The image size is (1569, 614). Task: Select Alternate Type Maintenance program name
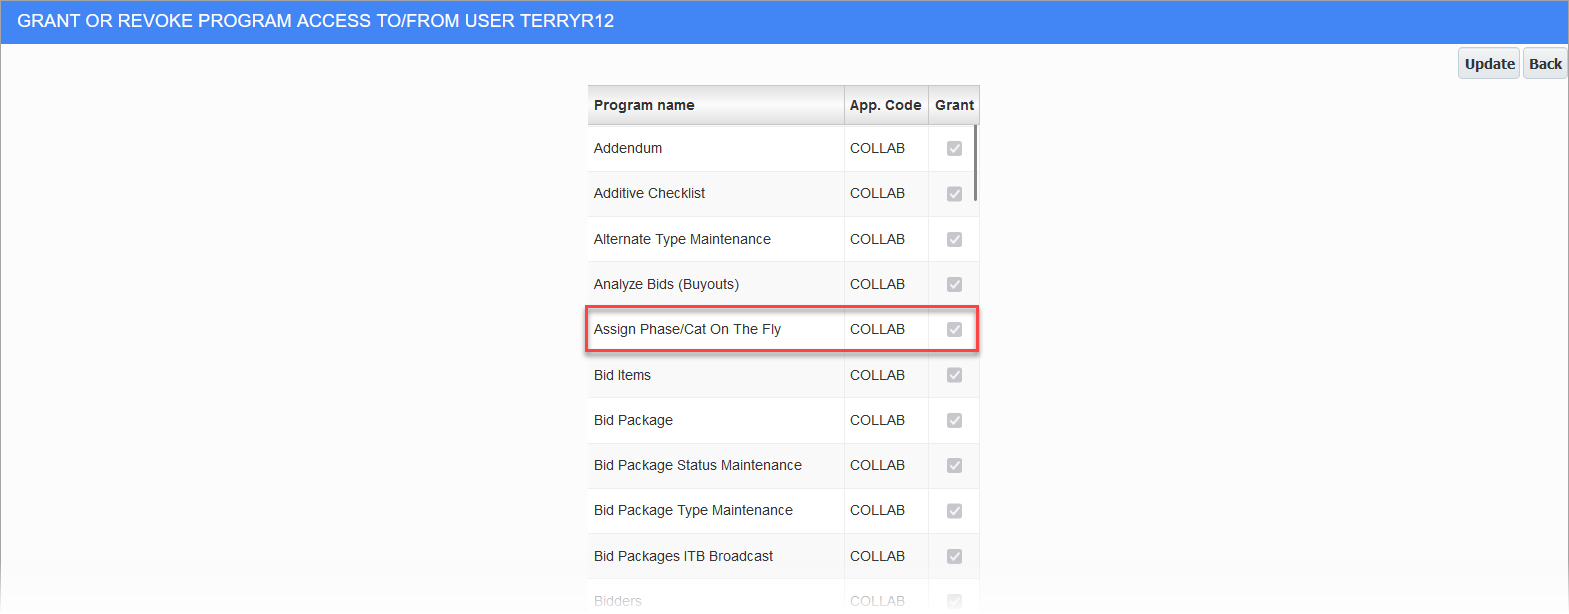click(682, 239)
